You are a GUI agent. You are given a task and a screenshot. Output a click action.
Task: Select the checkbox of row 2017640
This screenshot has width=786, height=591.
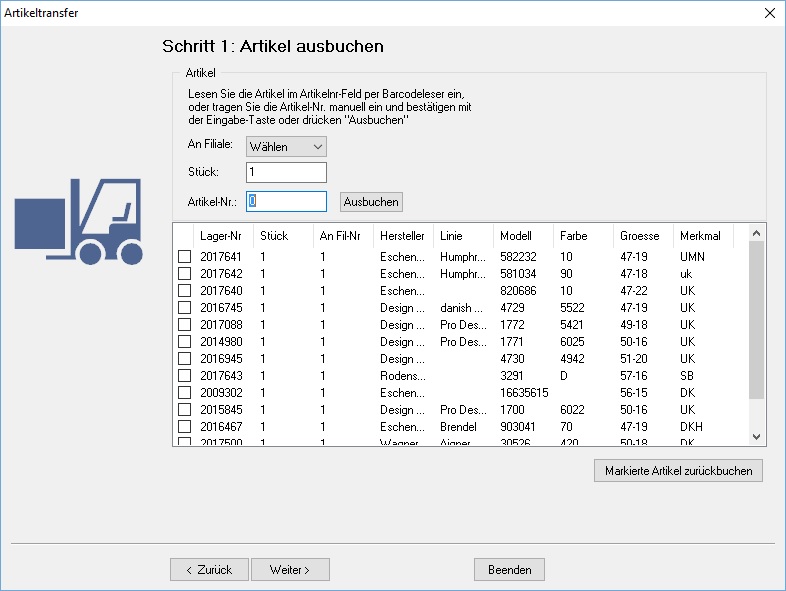coord(184,291)
